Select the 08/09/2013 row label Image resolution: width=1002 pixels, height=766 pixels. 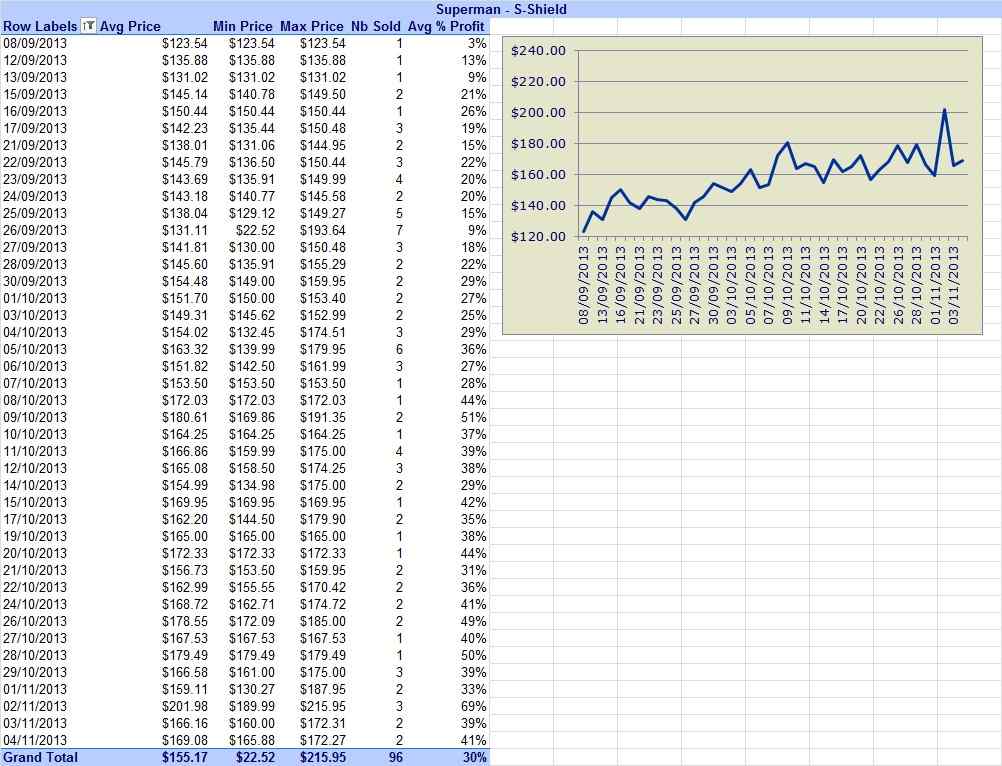35,43
